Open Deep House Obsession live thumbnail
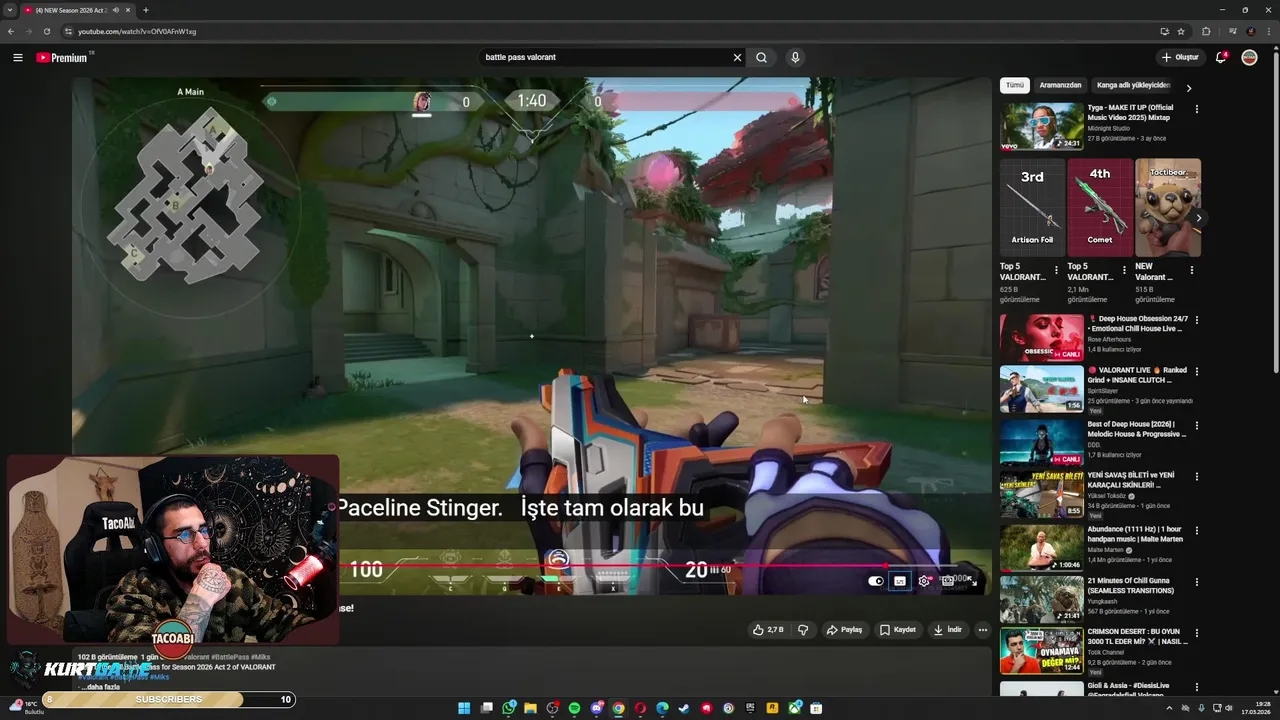Image resolution: width=1280 pixels, height=720 pixels. (1042, 338)
